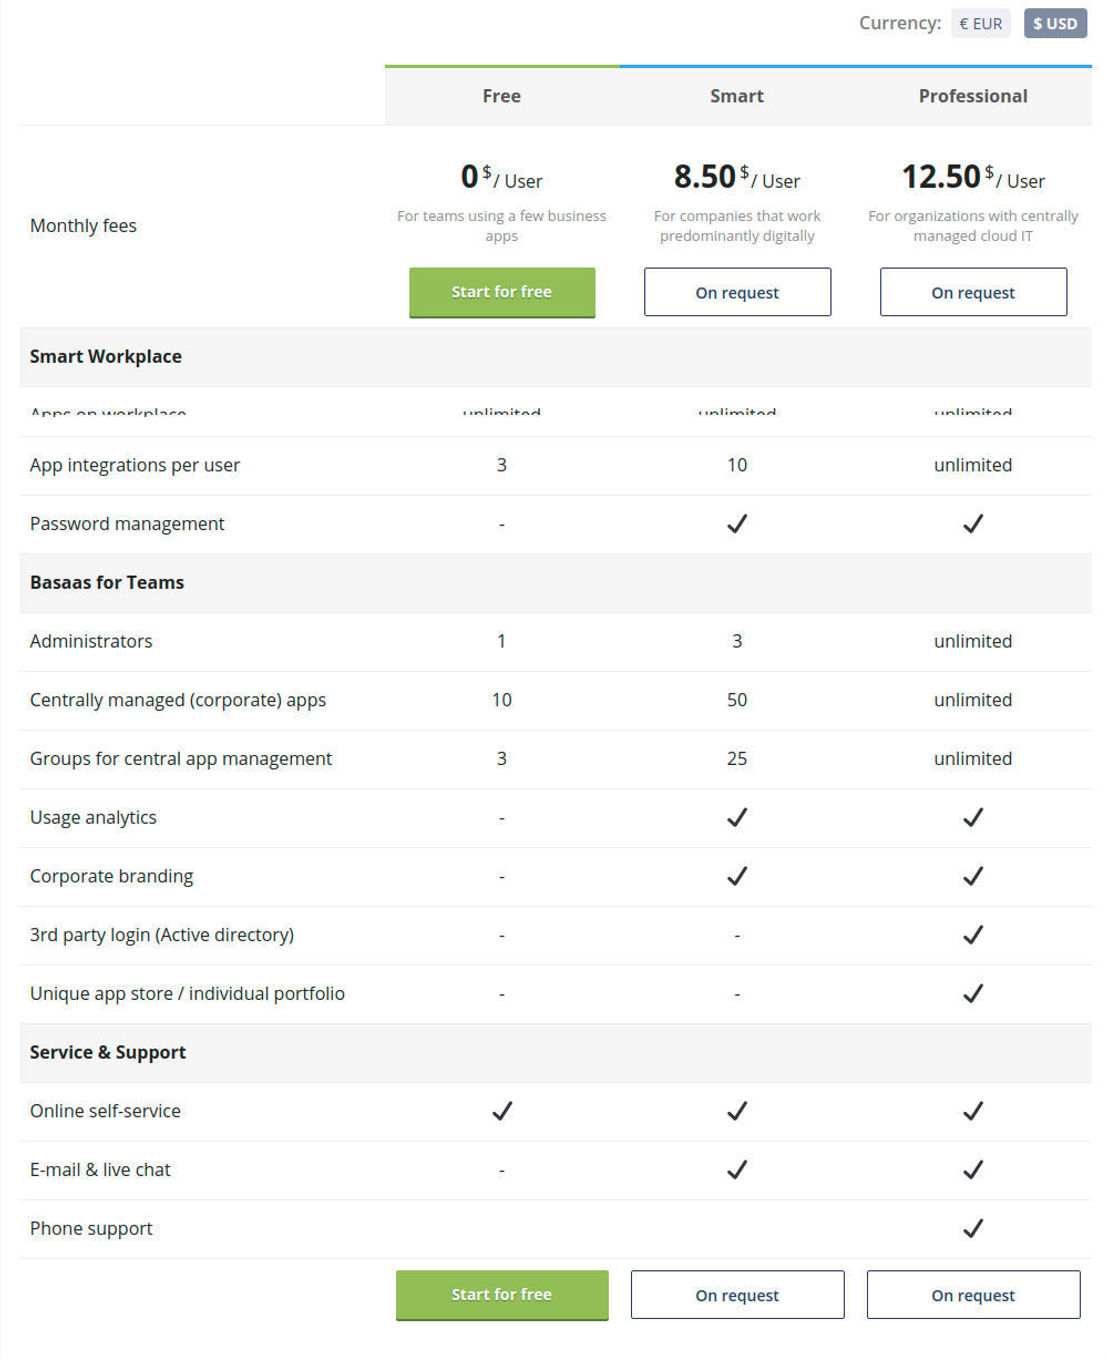Click top On request button under Professional
The width and height of the screenshot is (1108, 1360).
click(973, 292)
